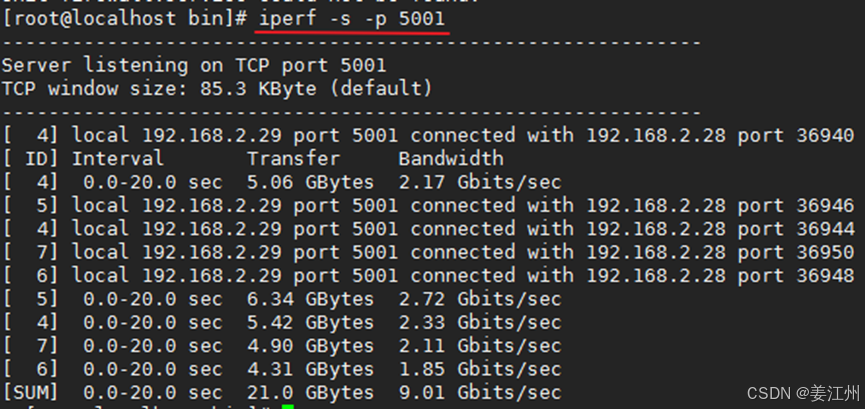Click the command text 'iperf -s -p 5001'
Screen dimensions: 865x409
351,19
